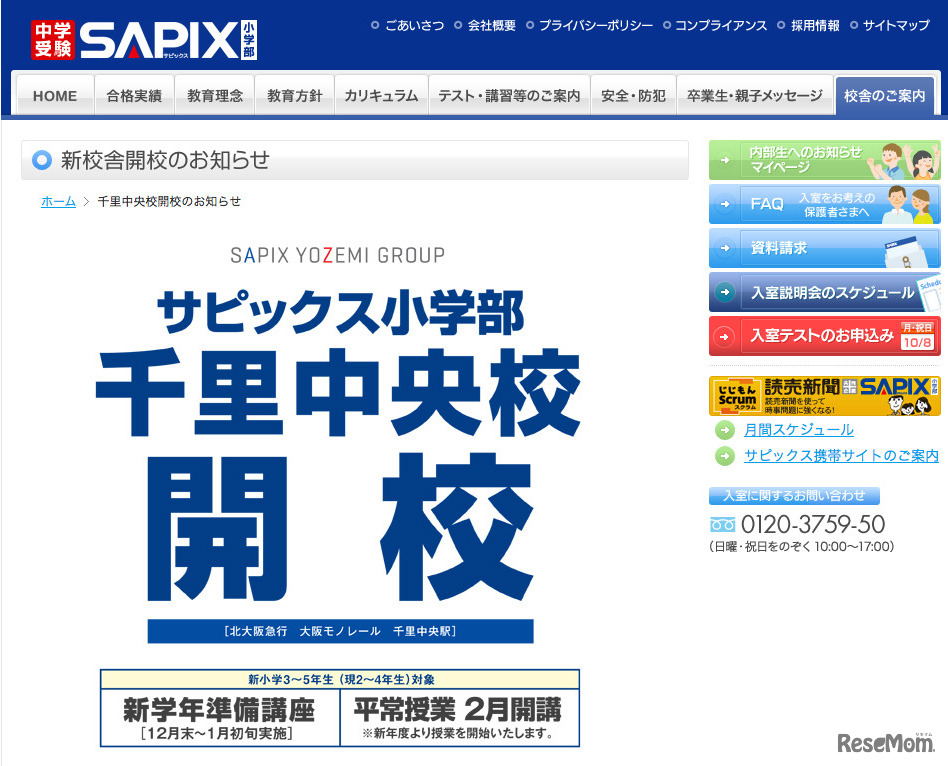Click the arrow icon on 入室テストのお申込み banner
This screenshot has height=766, width=948.
tap(724, 336)
